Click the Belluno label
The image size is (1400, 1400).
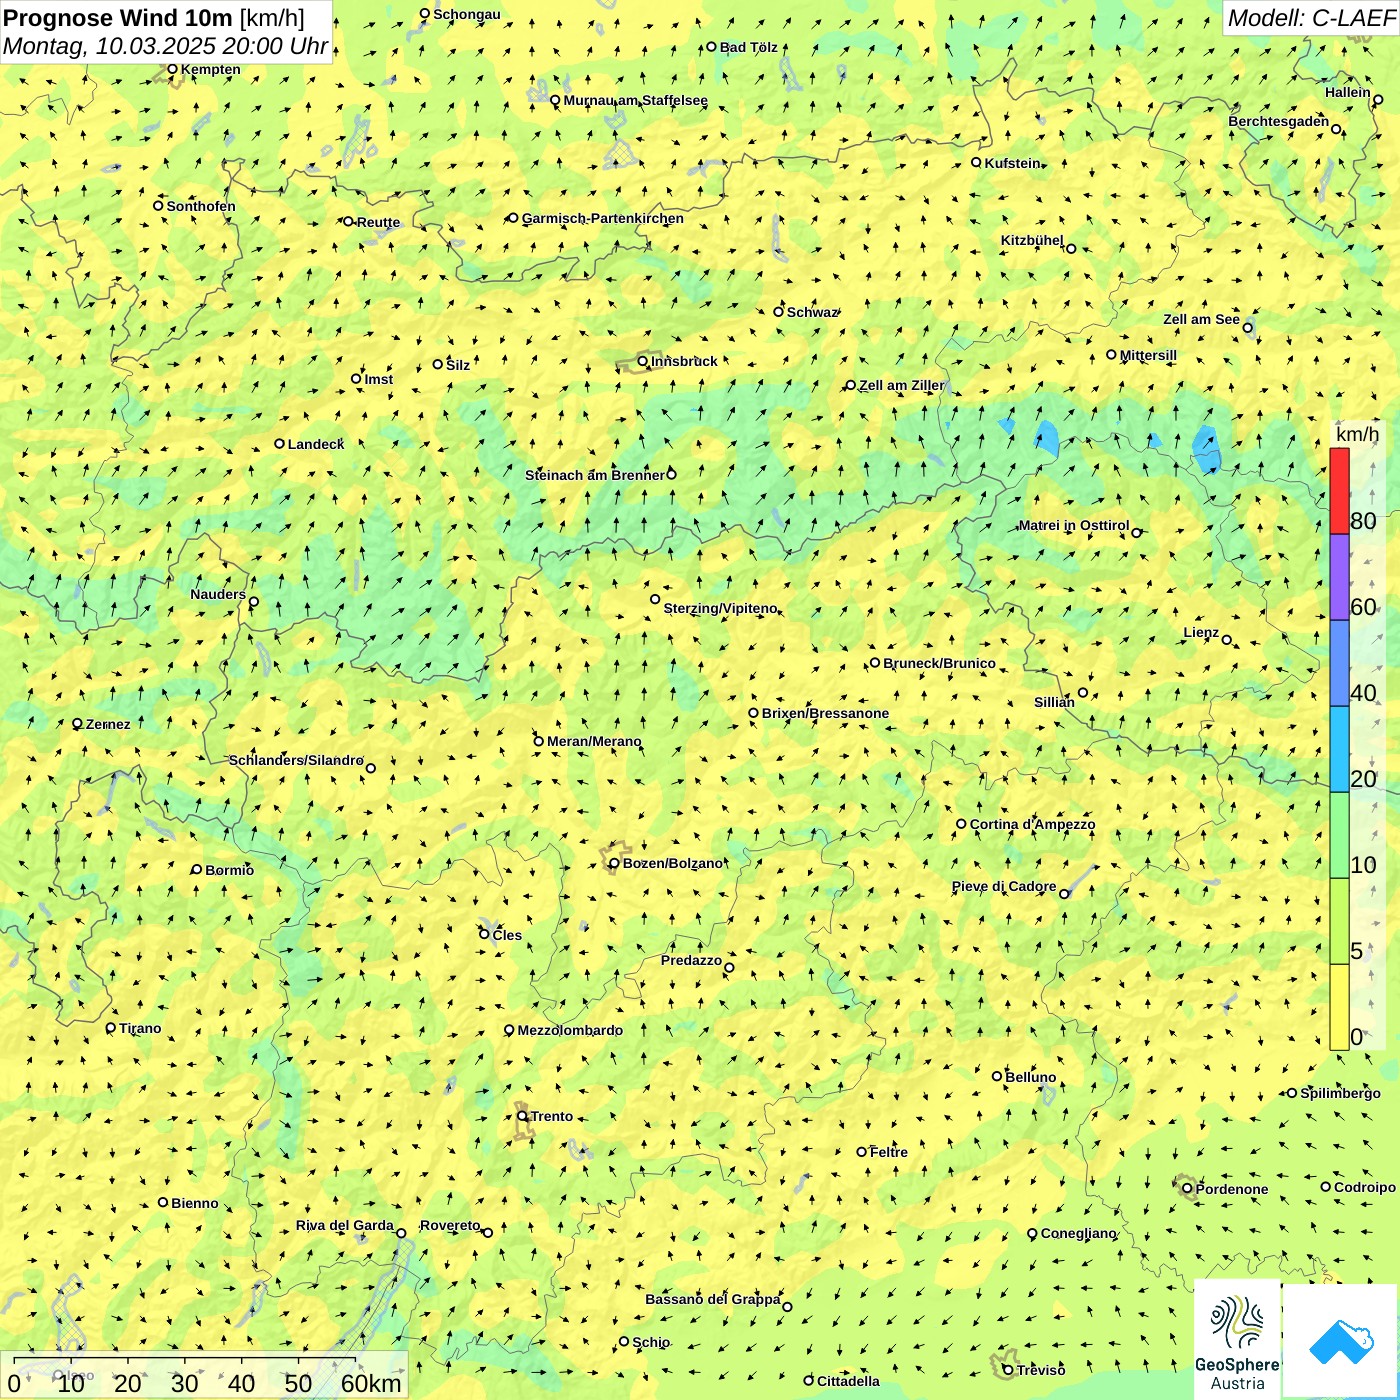(x=1031, y=1077)
